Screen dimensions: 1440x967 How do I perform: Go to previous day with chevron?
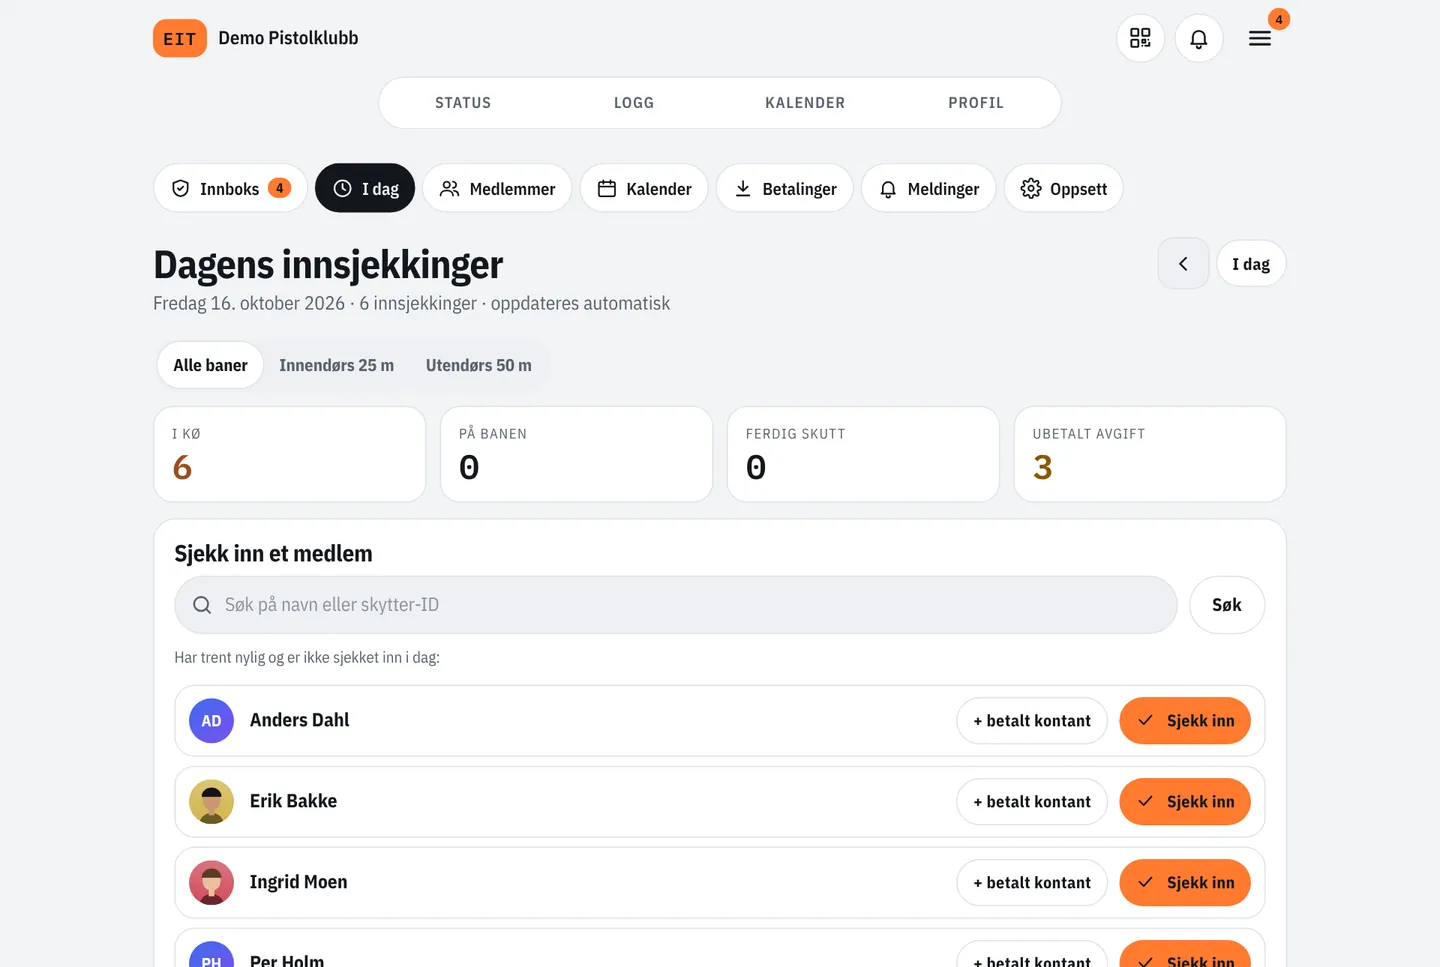click(1183, 264)
